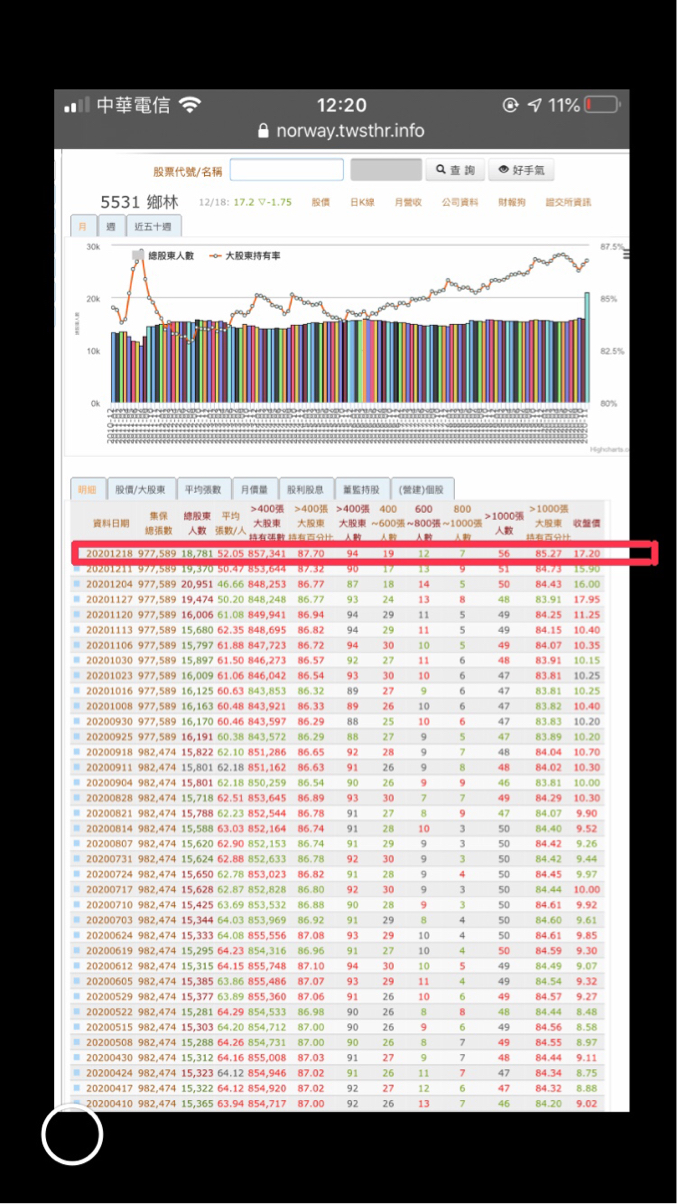This screenshot has height=1204, width=677.
Task: Toggle the 大股東持有率 legend series
Action: [x=245, y=256]
